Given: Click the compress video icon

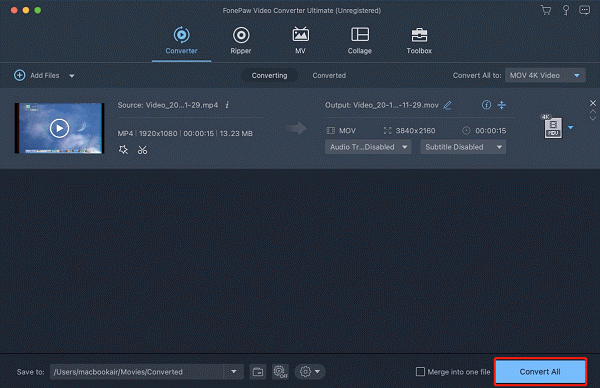Looking at the screenshot, I should [x=502, y=105].
